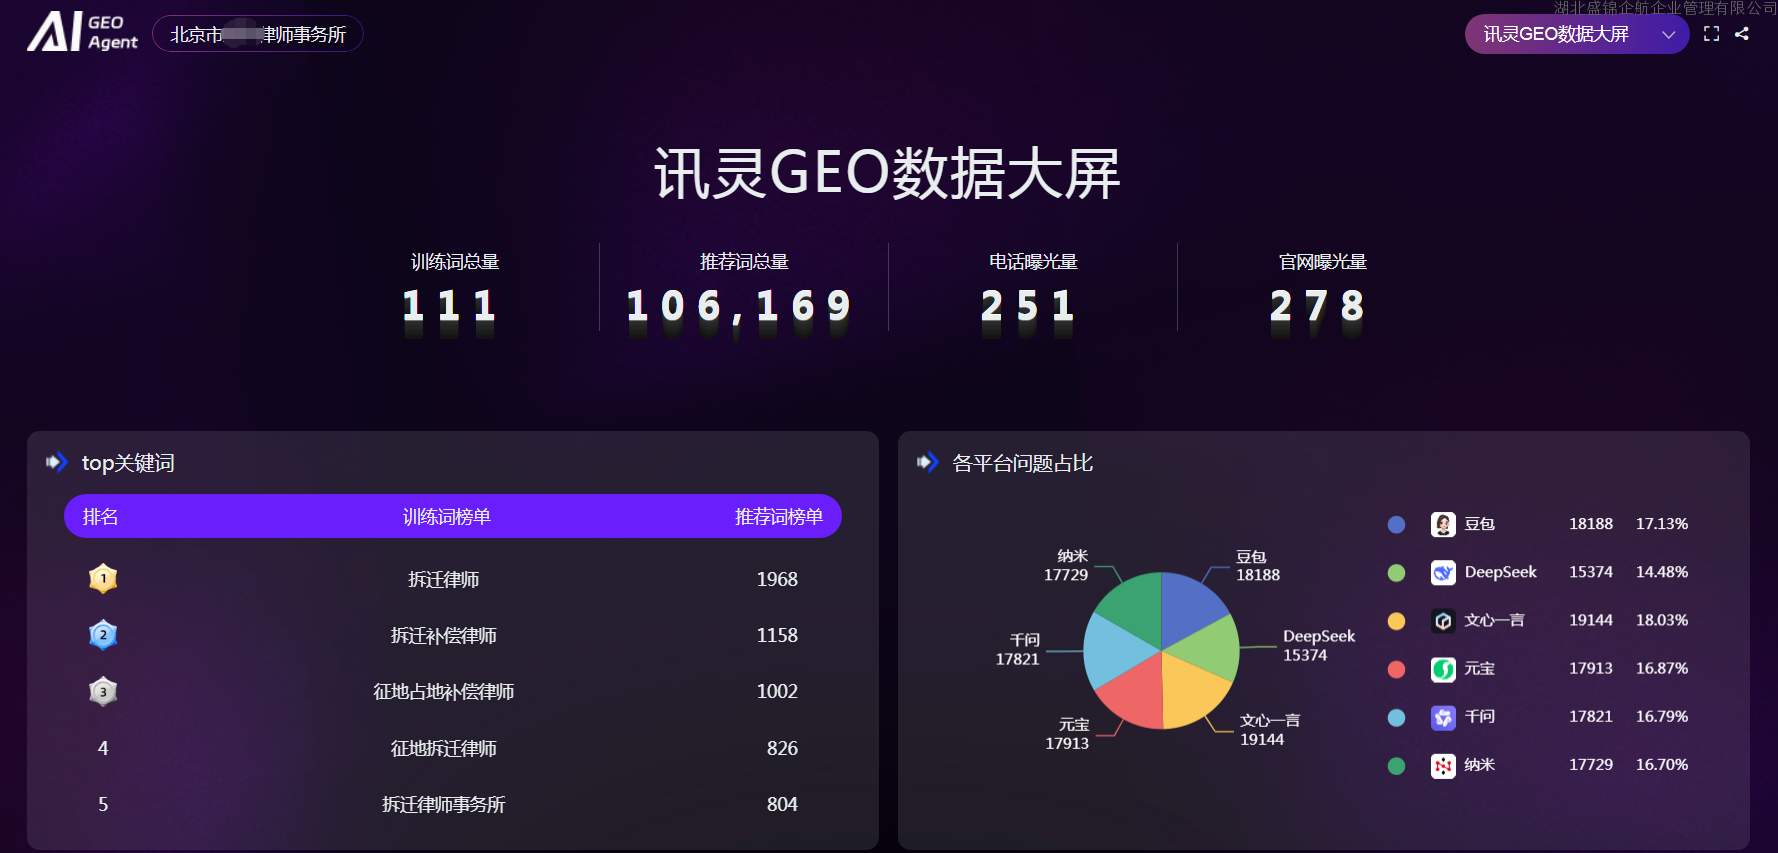Click the DeepSeek 15374 pie chart label
1778x853 pixels.
[1319, 645]
